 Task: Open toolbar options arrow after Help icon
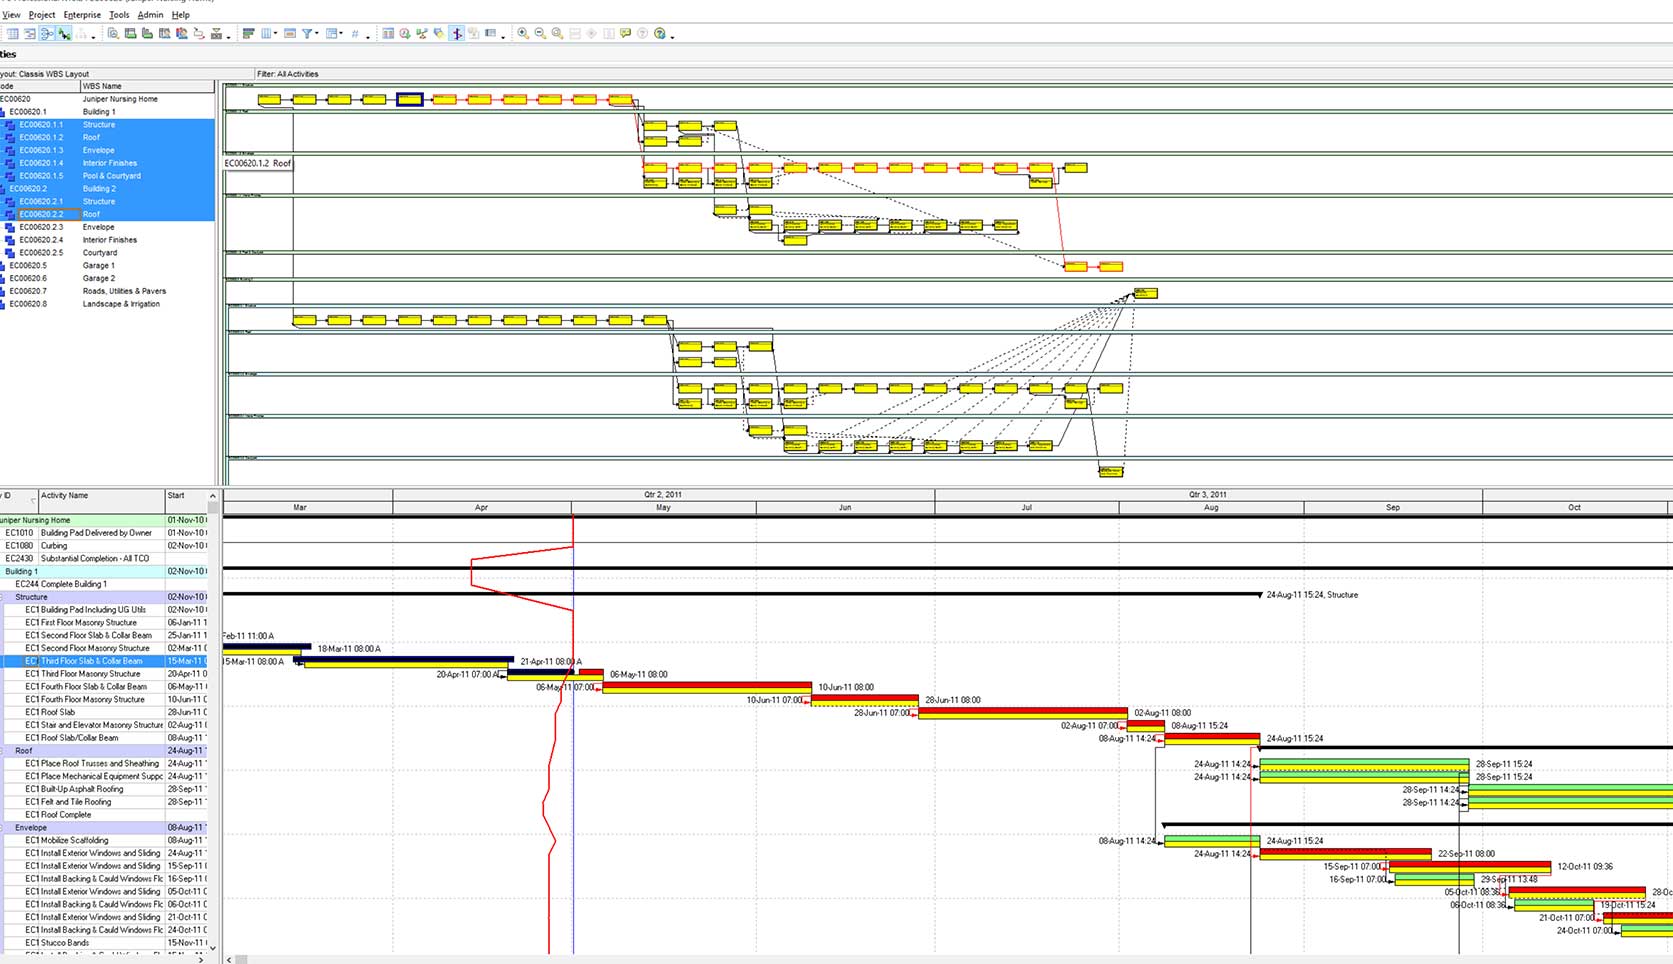672,36
